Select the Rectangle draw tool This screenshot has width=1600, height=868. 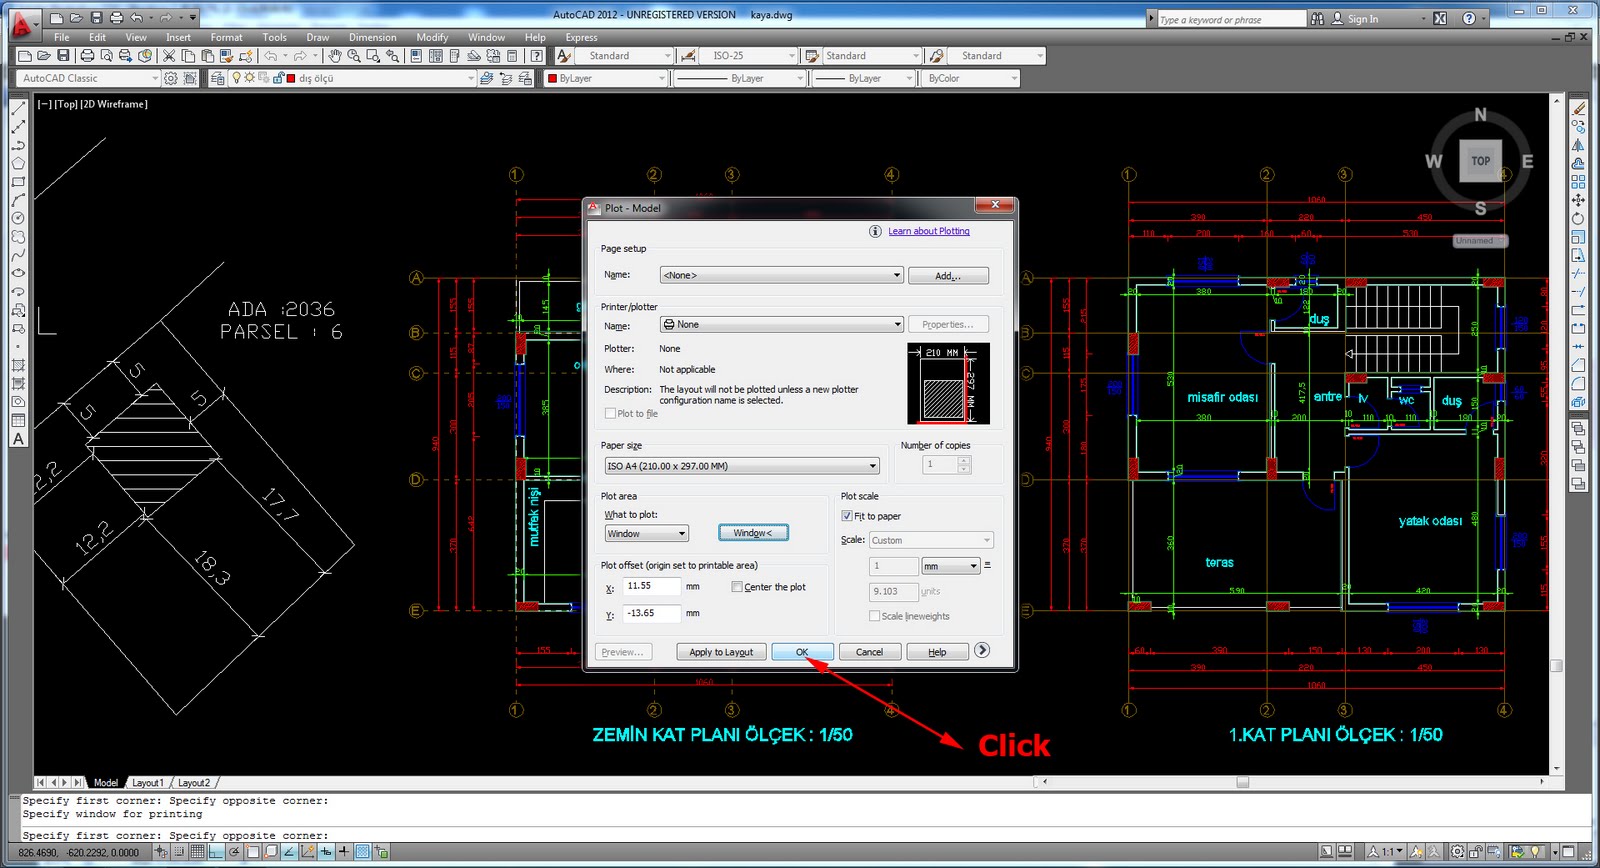click(18, 182)
